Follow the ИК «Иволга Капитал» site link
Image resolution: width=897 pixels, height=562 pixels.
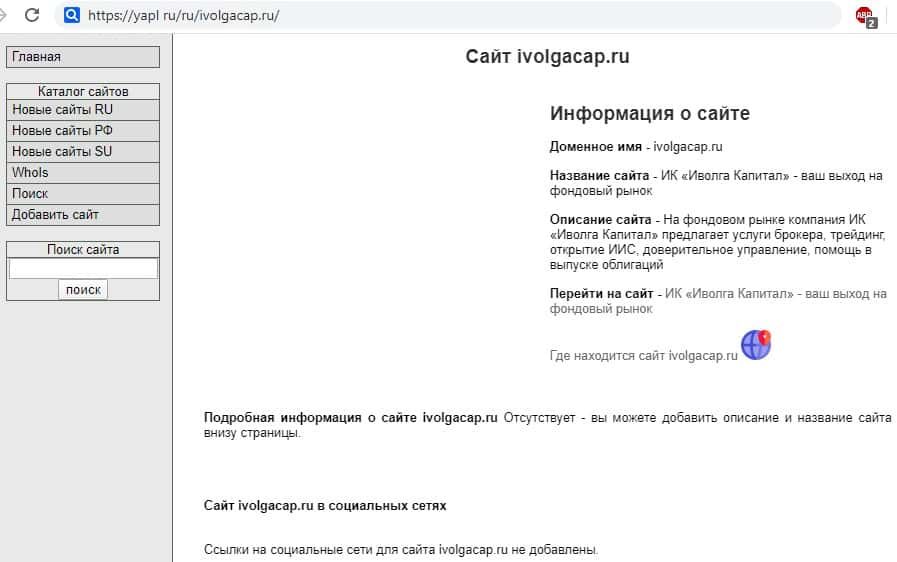coord(718,301)
